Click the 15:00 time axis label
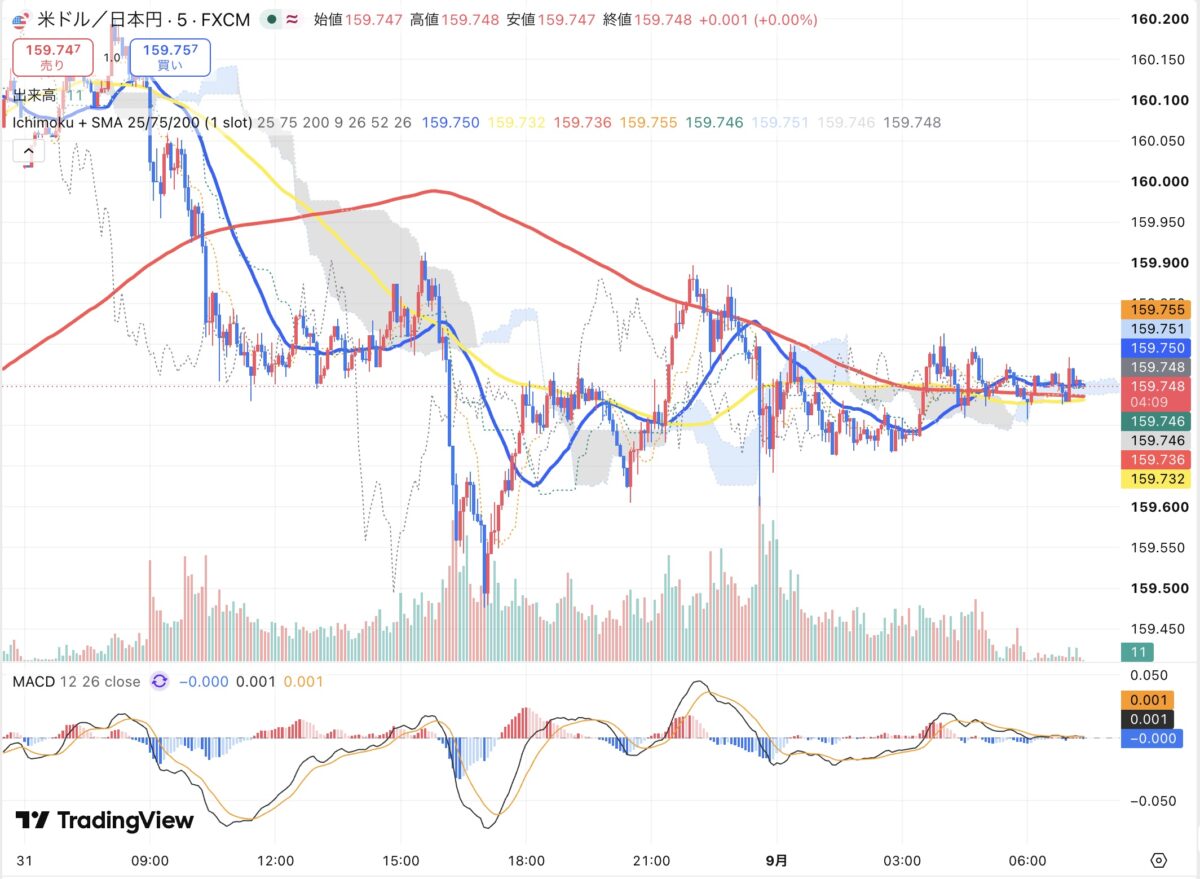1200x879 pixels. click(x=400, y=860)
